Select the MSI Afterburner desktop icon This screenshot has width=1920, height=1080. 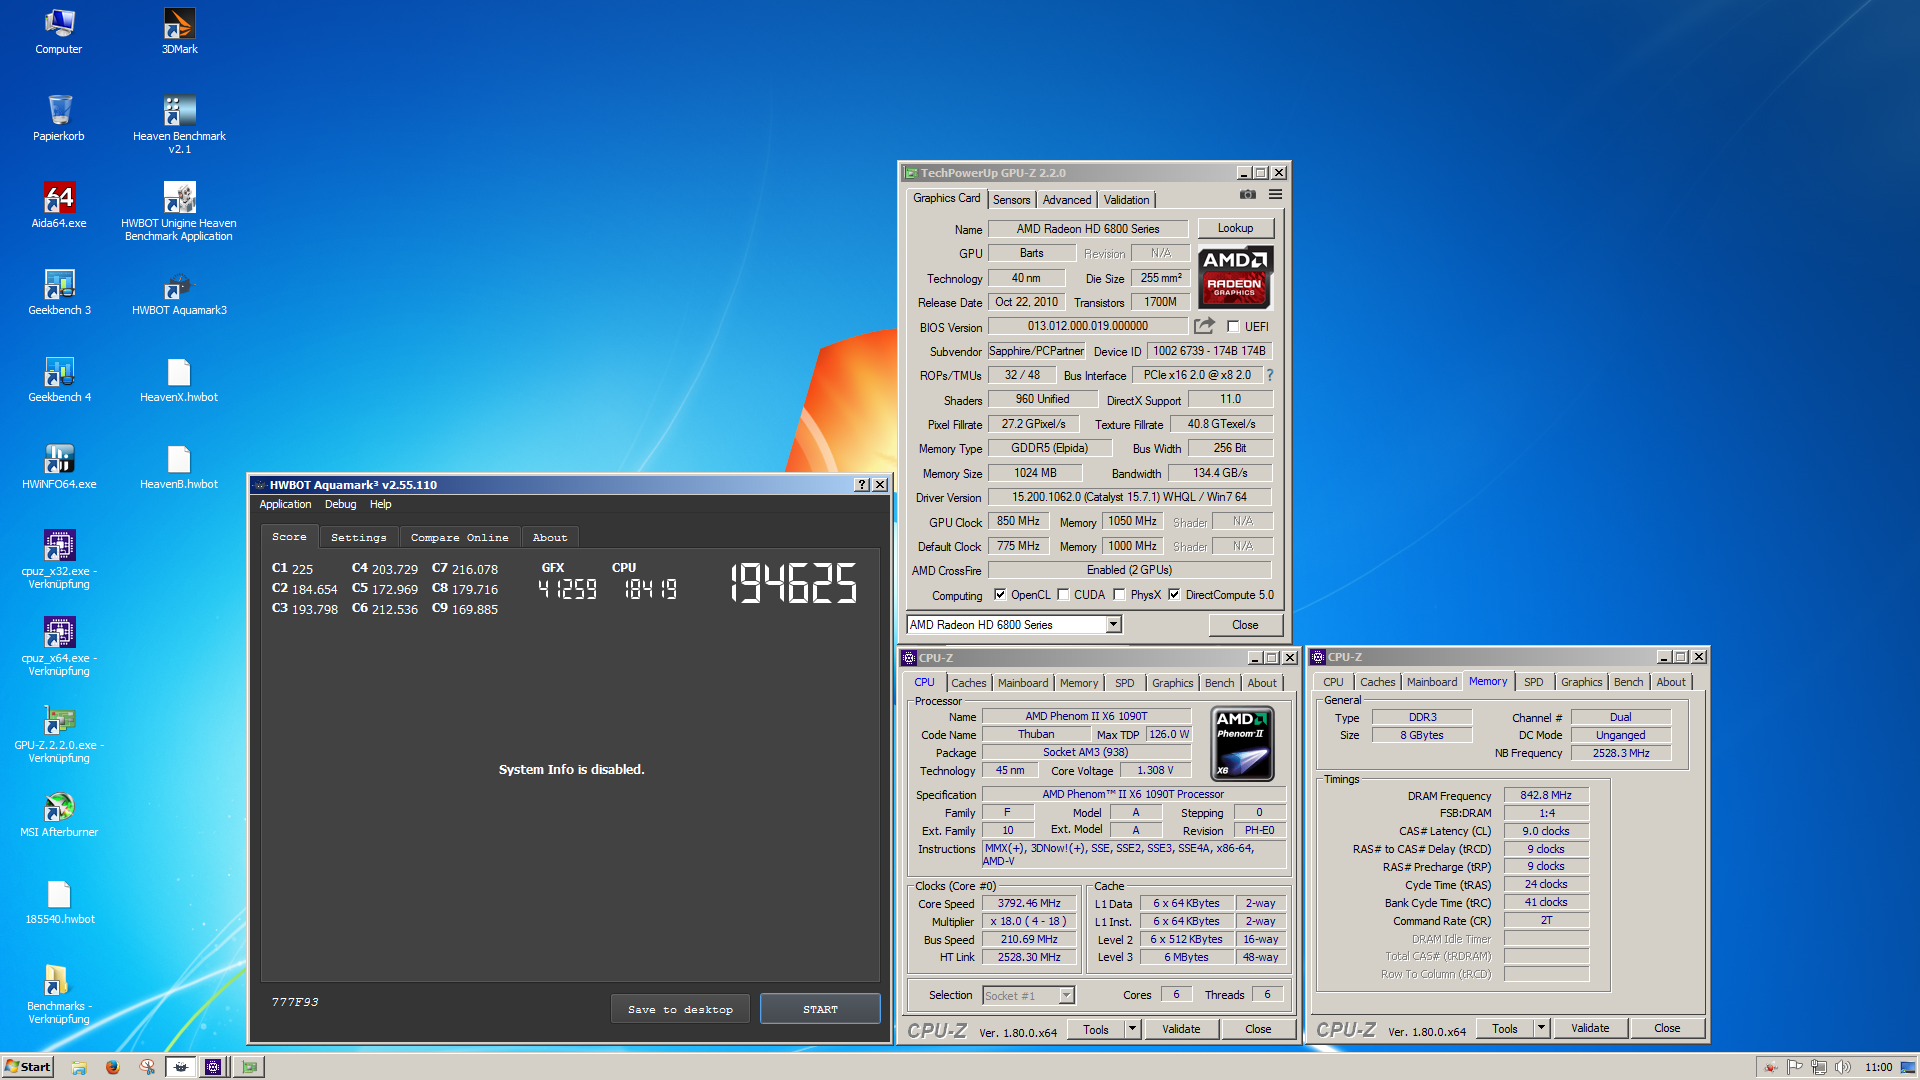(59, 814)
